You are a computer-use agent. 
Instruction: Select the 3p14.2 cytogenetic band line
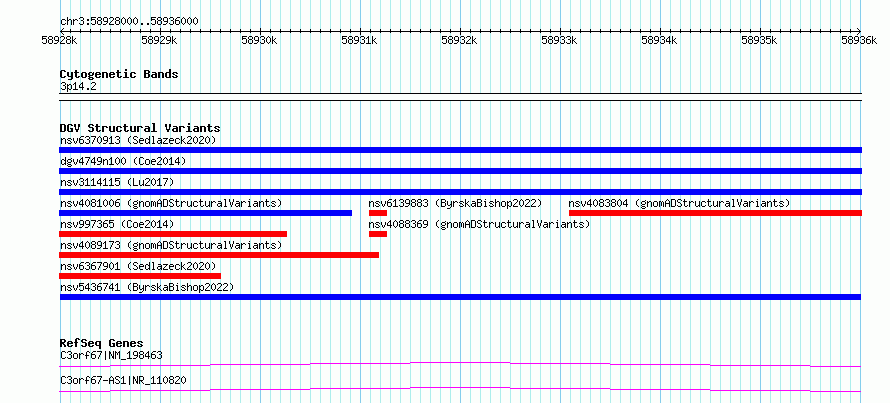tap(460, 97)
